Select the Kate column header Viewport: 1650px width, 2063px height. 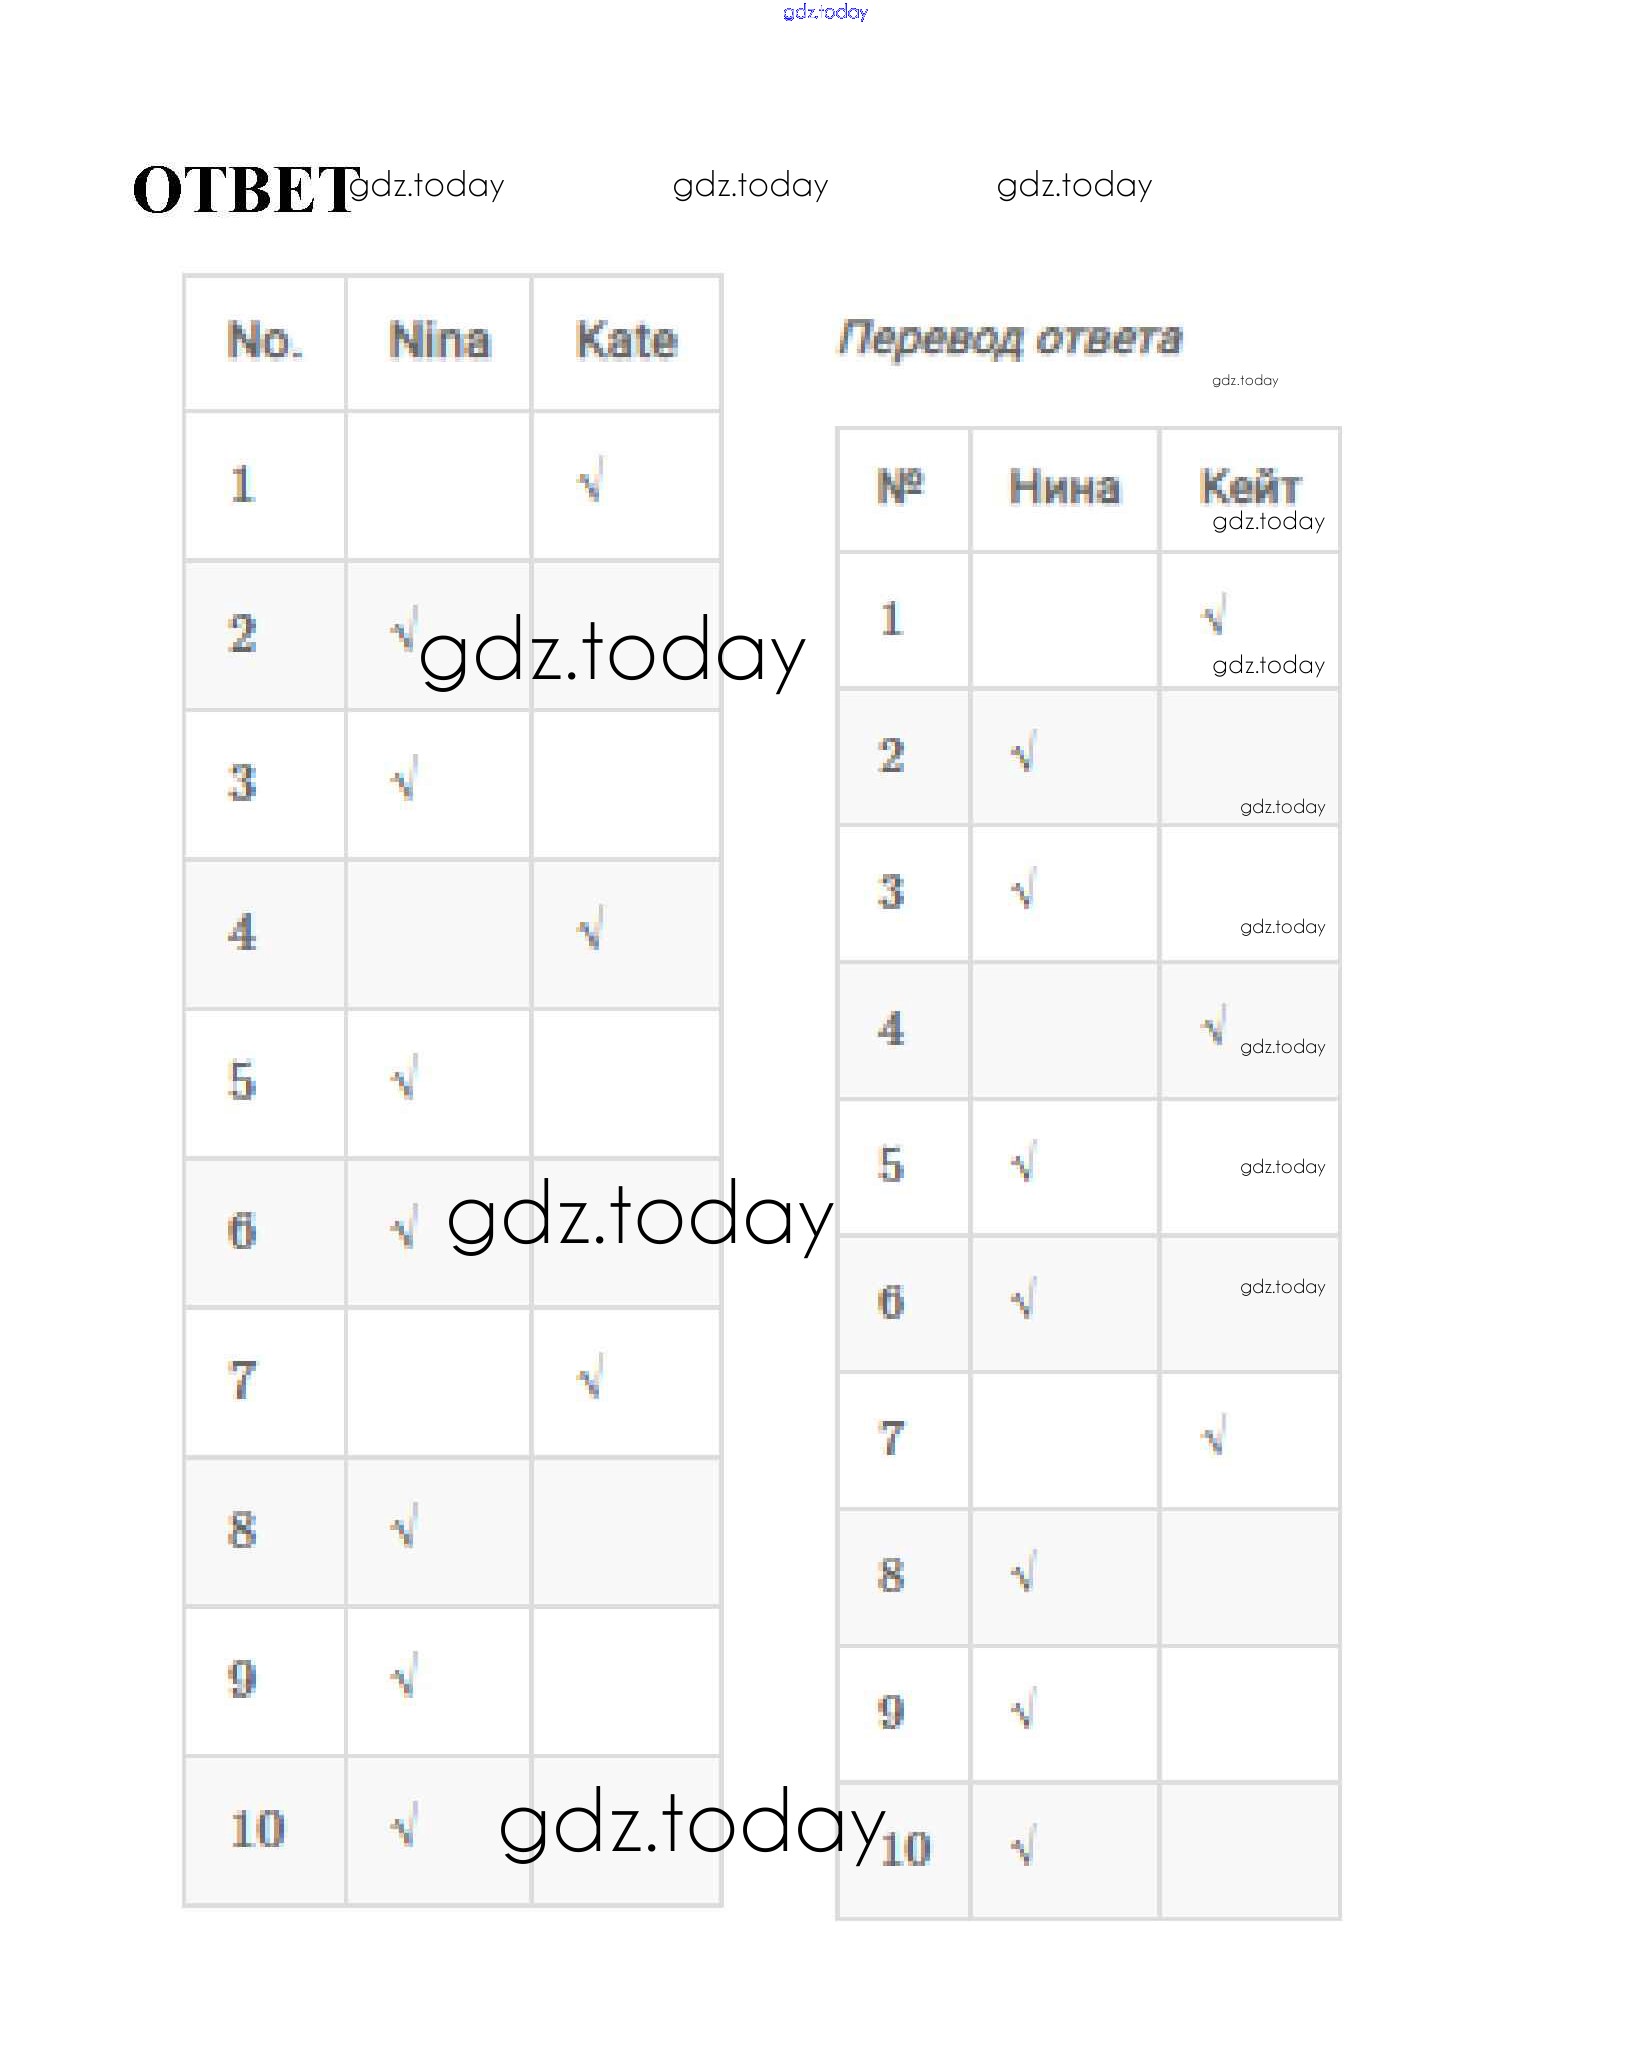click(x=627, y=341)
